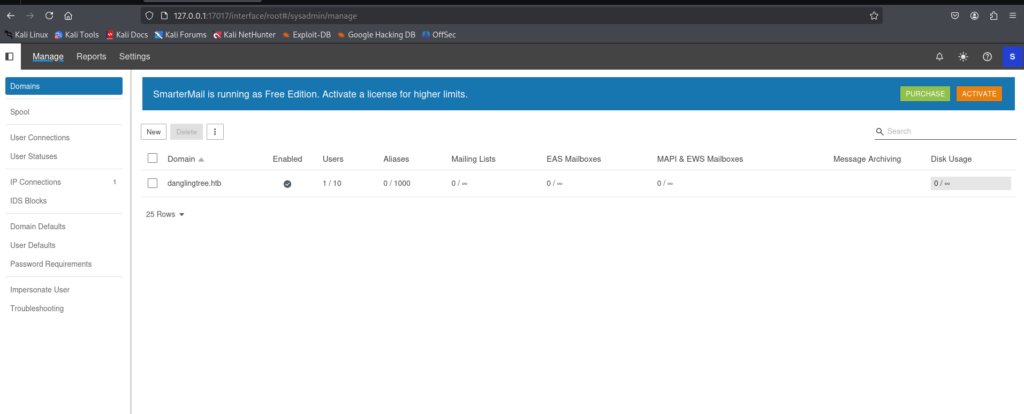This screenshot has height=414, width=1024.
Task: Bookmark this page with the star icon
Action: (x=874, y=16)
